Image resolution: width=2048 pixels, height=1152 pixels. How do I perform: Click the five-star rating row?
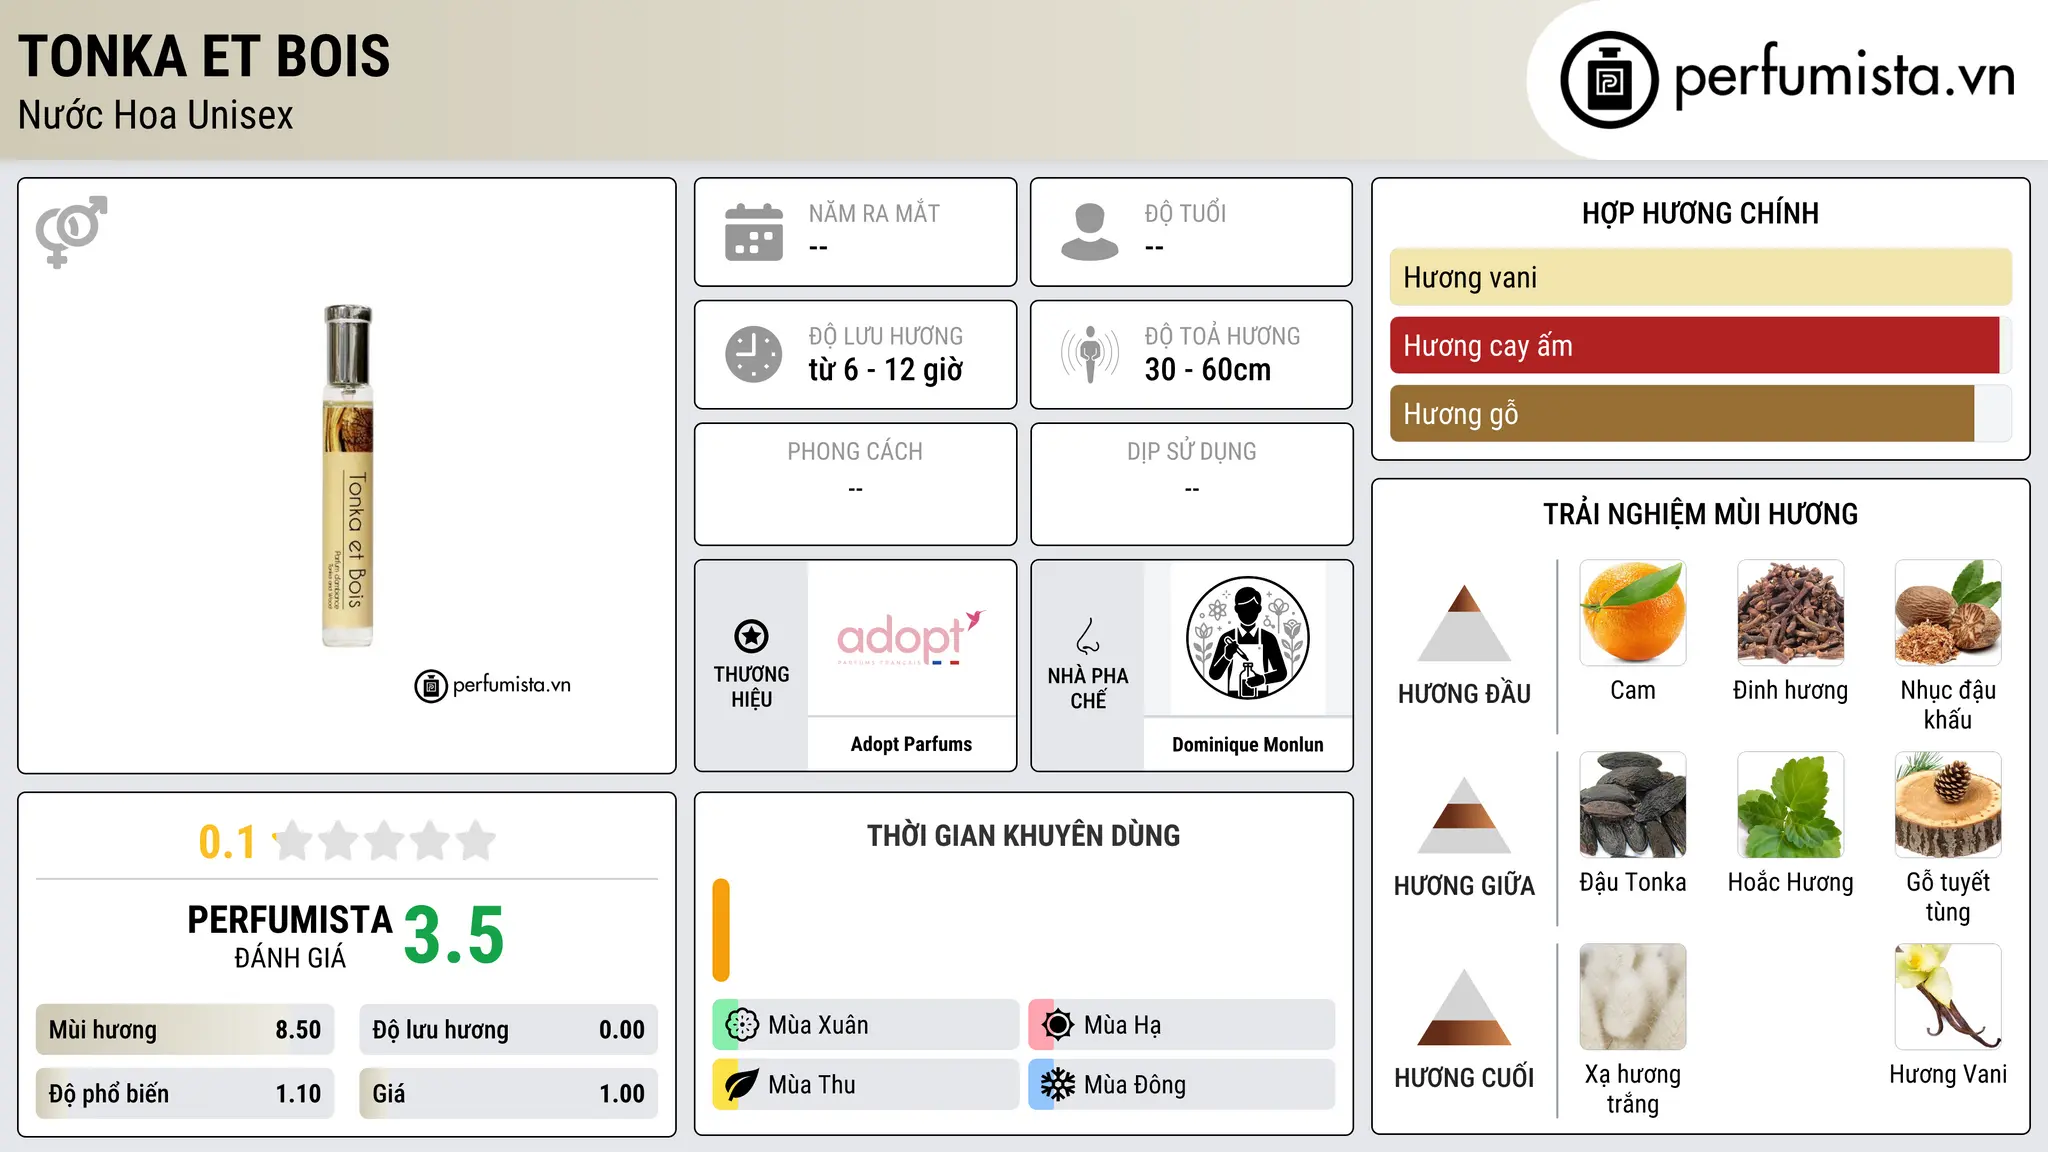point(384,841)
